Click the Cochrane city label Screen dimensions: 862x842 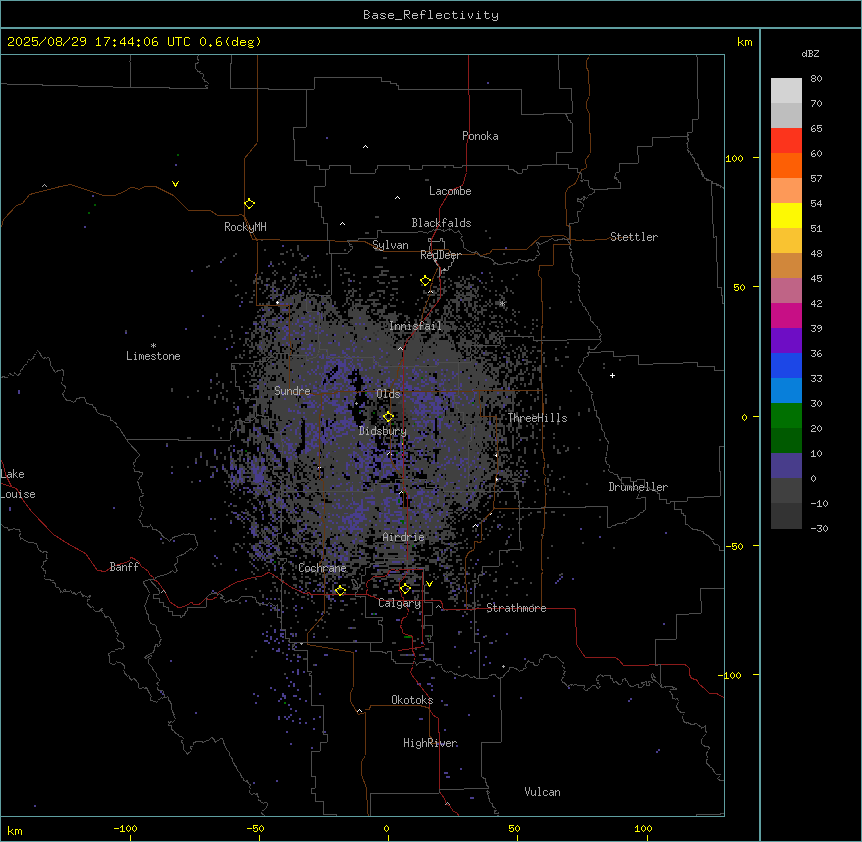pos(323,568)
